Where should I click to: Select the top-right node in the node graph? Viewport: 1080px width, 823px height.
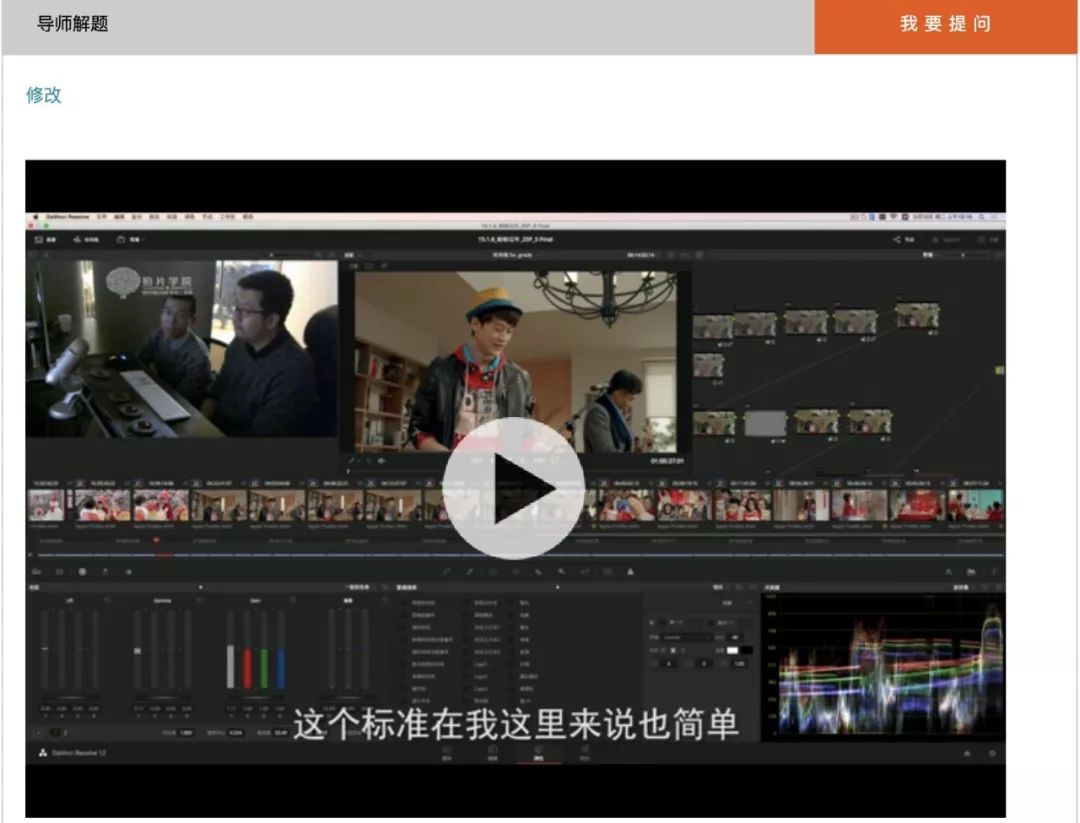[917, 316]
